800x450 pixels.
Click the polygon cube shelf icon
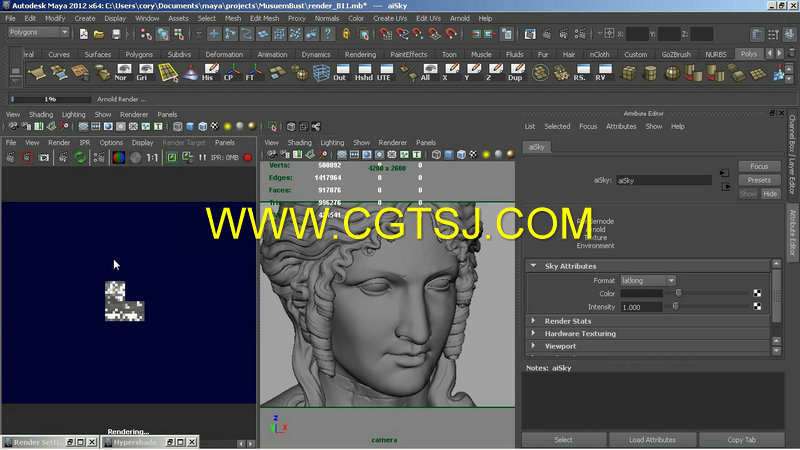point(629,72)
